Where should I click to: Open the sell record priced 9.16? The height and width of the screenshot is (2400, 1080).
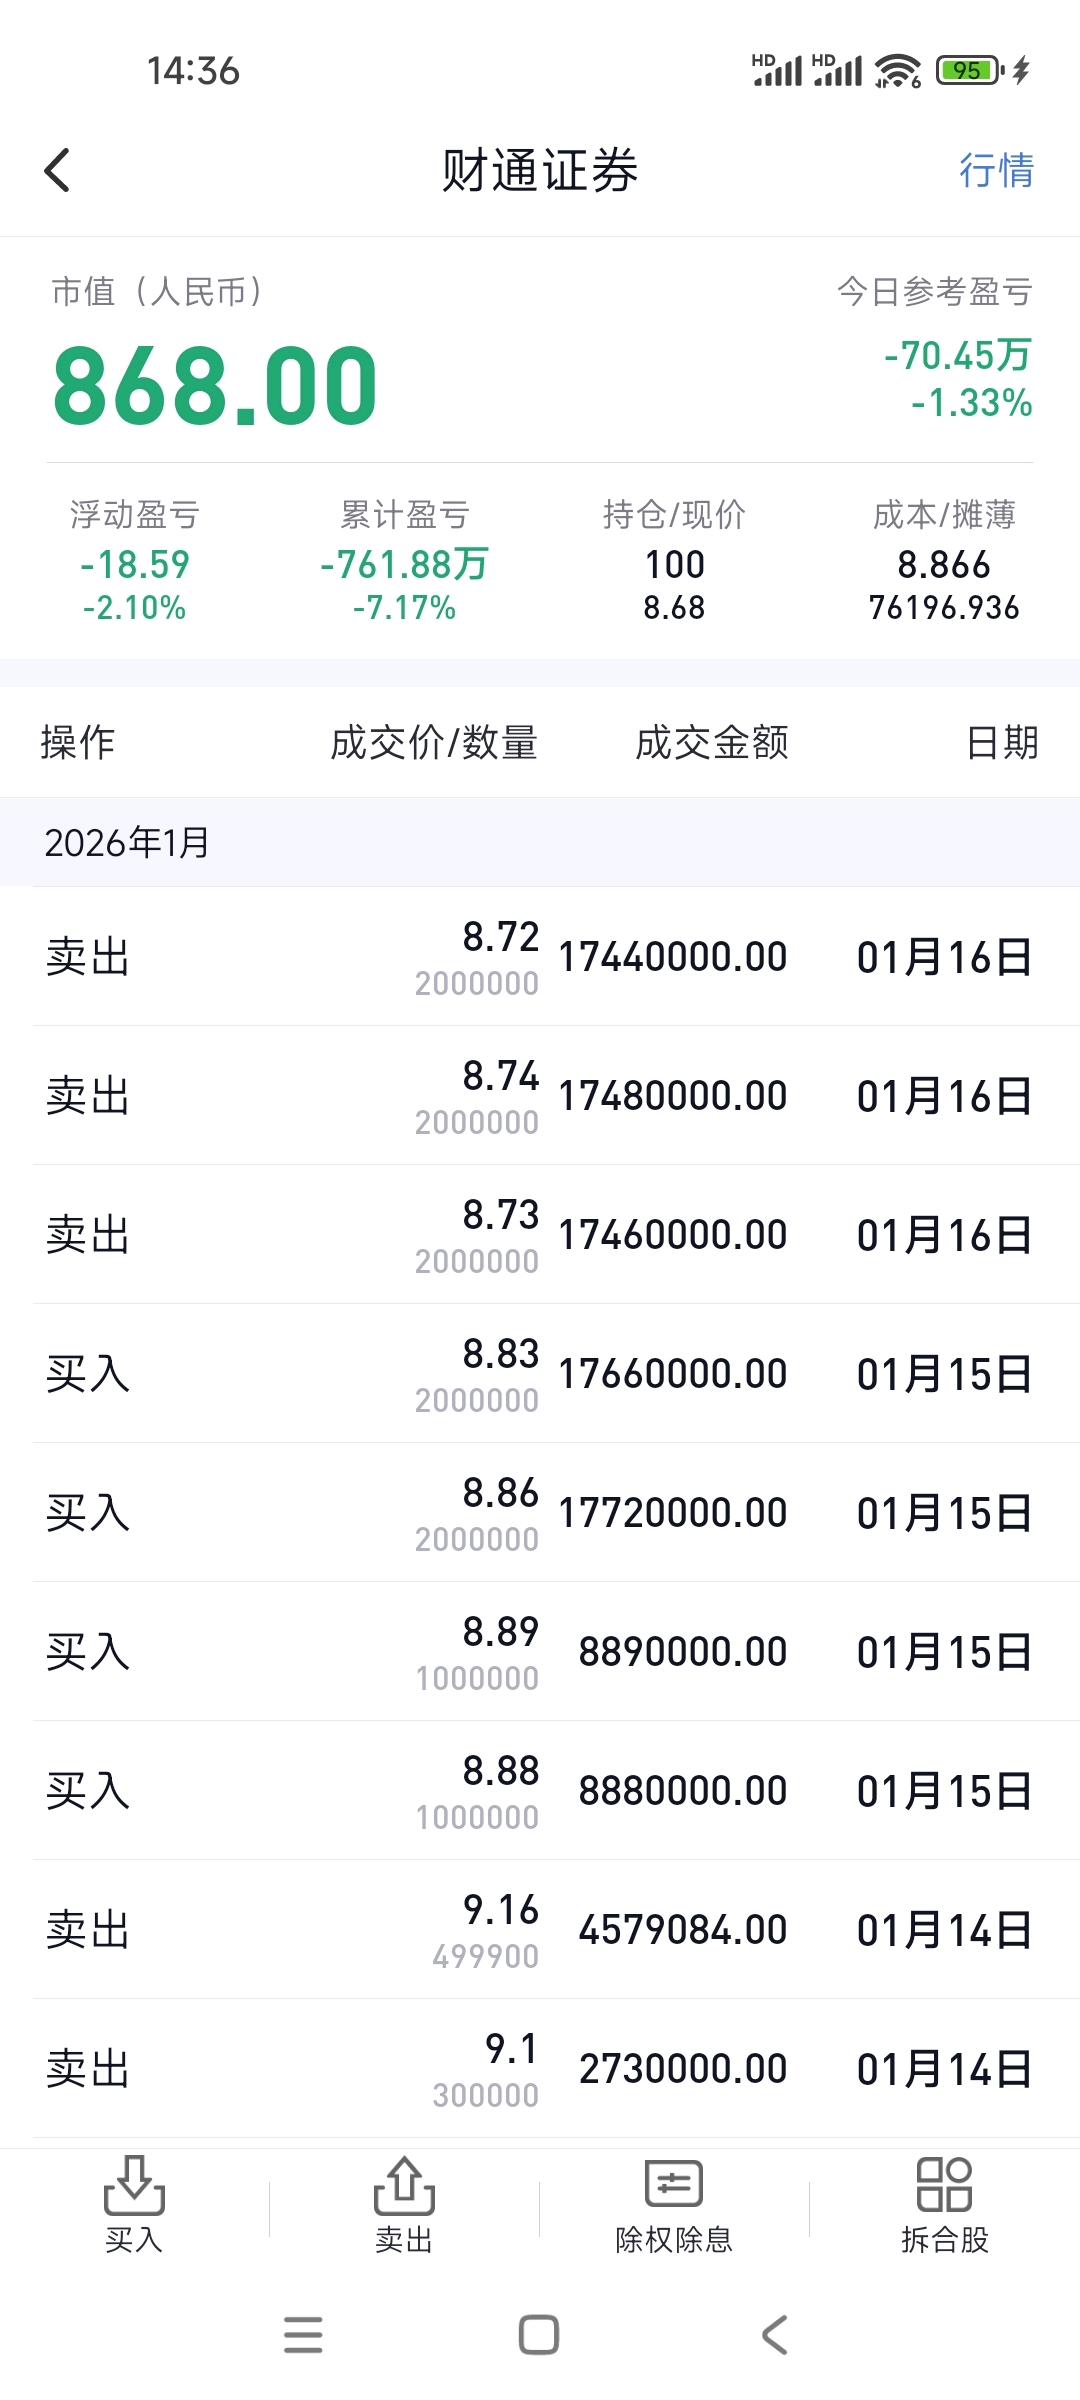pyautogui.click(x=540, y=1930)
